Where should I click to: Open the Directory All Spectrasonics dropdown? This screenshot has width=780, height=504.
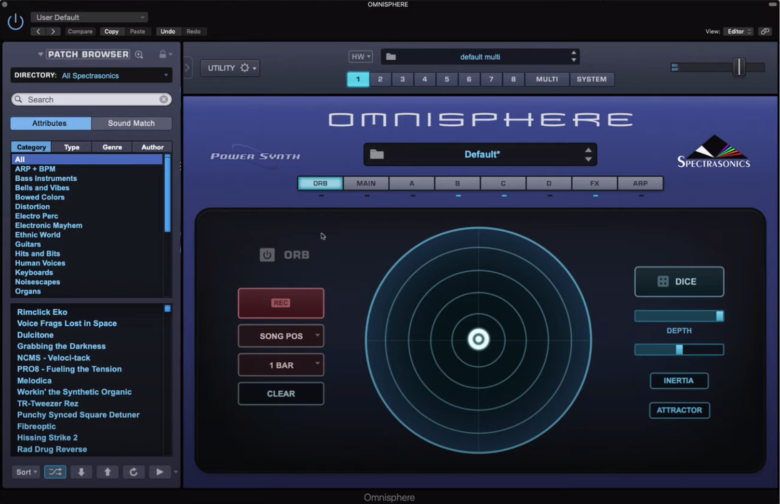tap(92, 76)
